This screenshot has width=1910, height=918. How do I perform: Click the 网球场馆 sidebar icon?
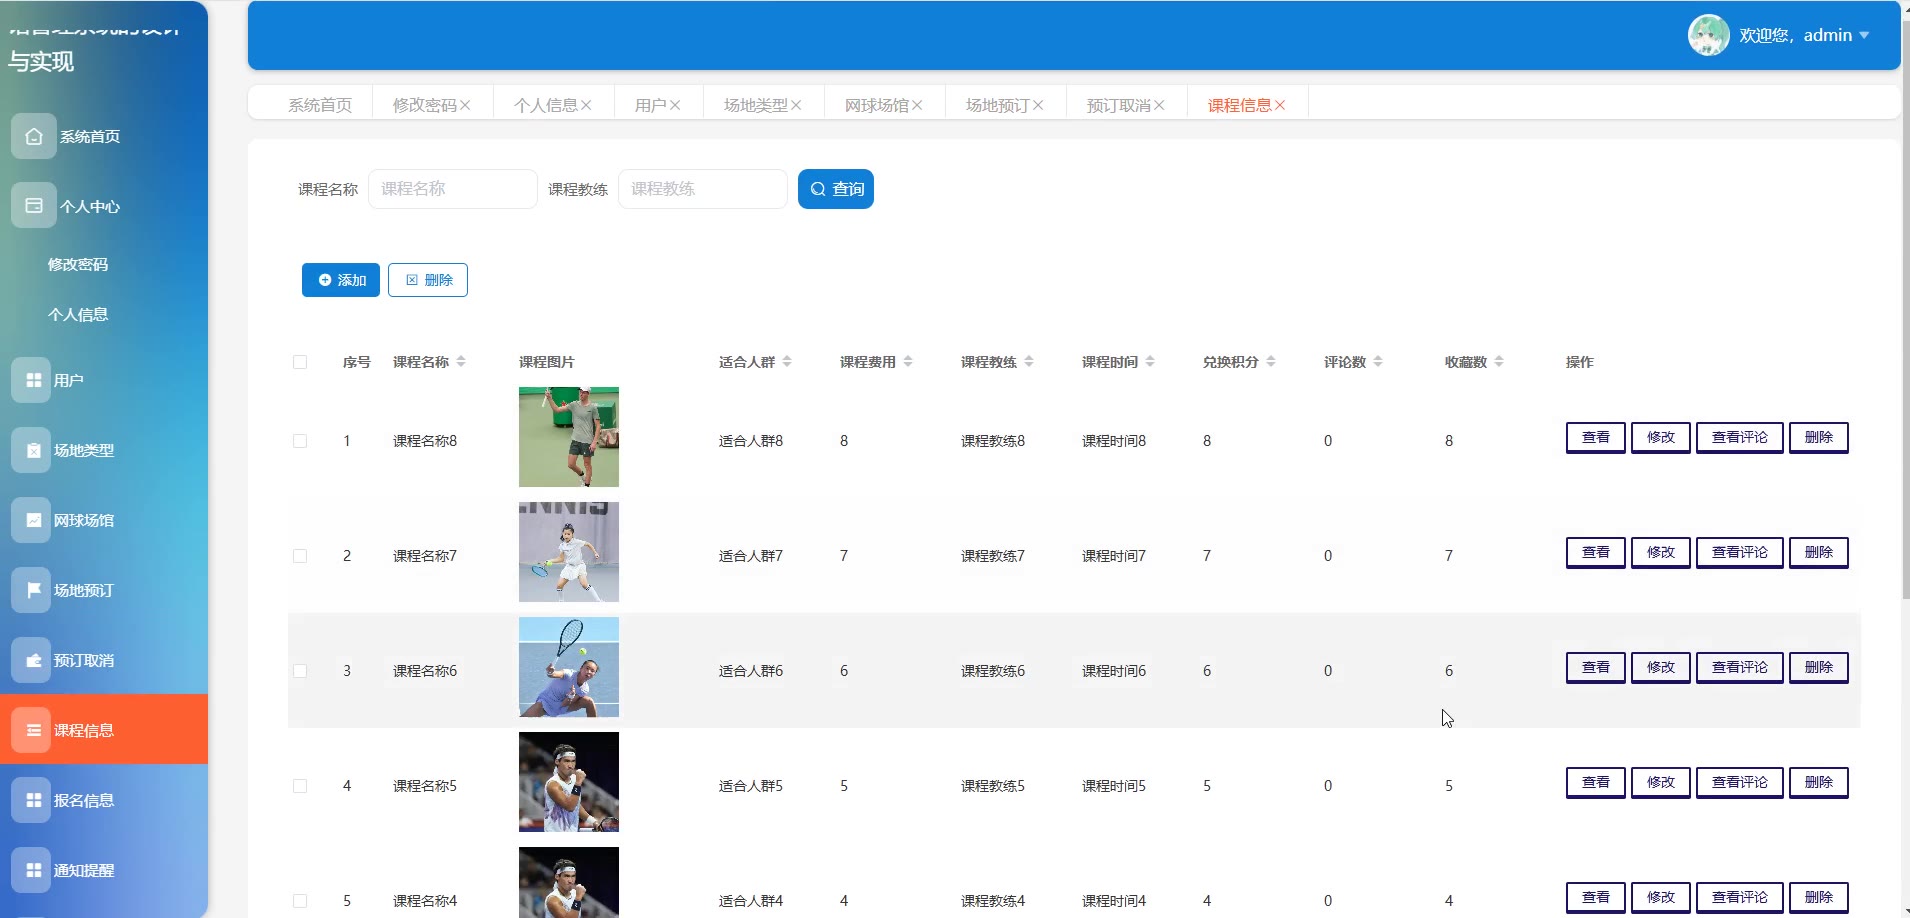[32, 520]
